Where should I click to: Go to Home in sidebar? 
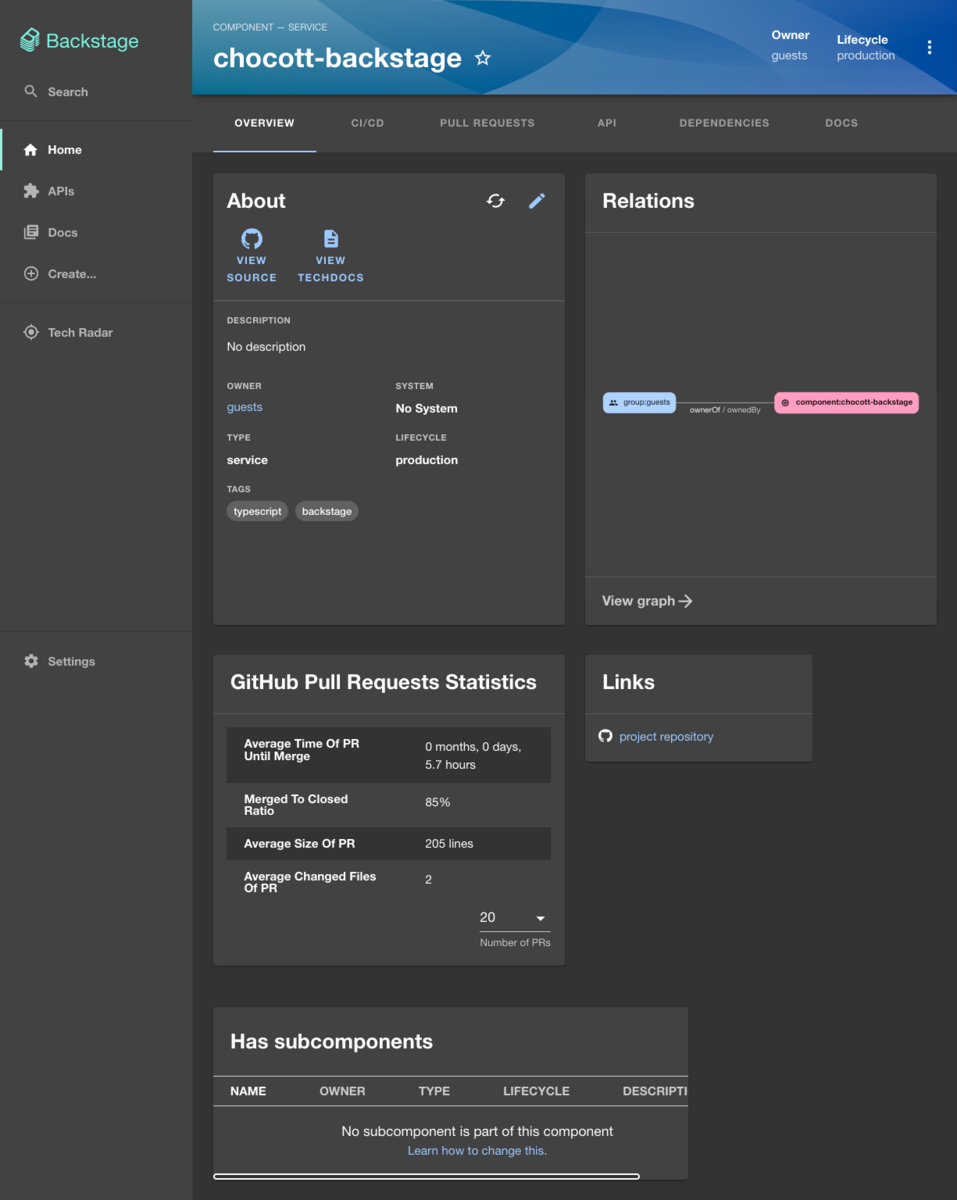point(96,150)
